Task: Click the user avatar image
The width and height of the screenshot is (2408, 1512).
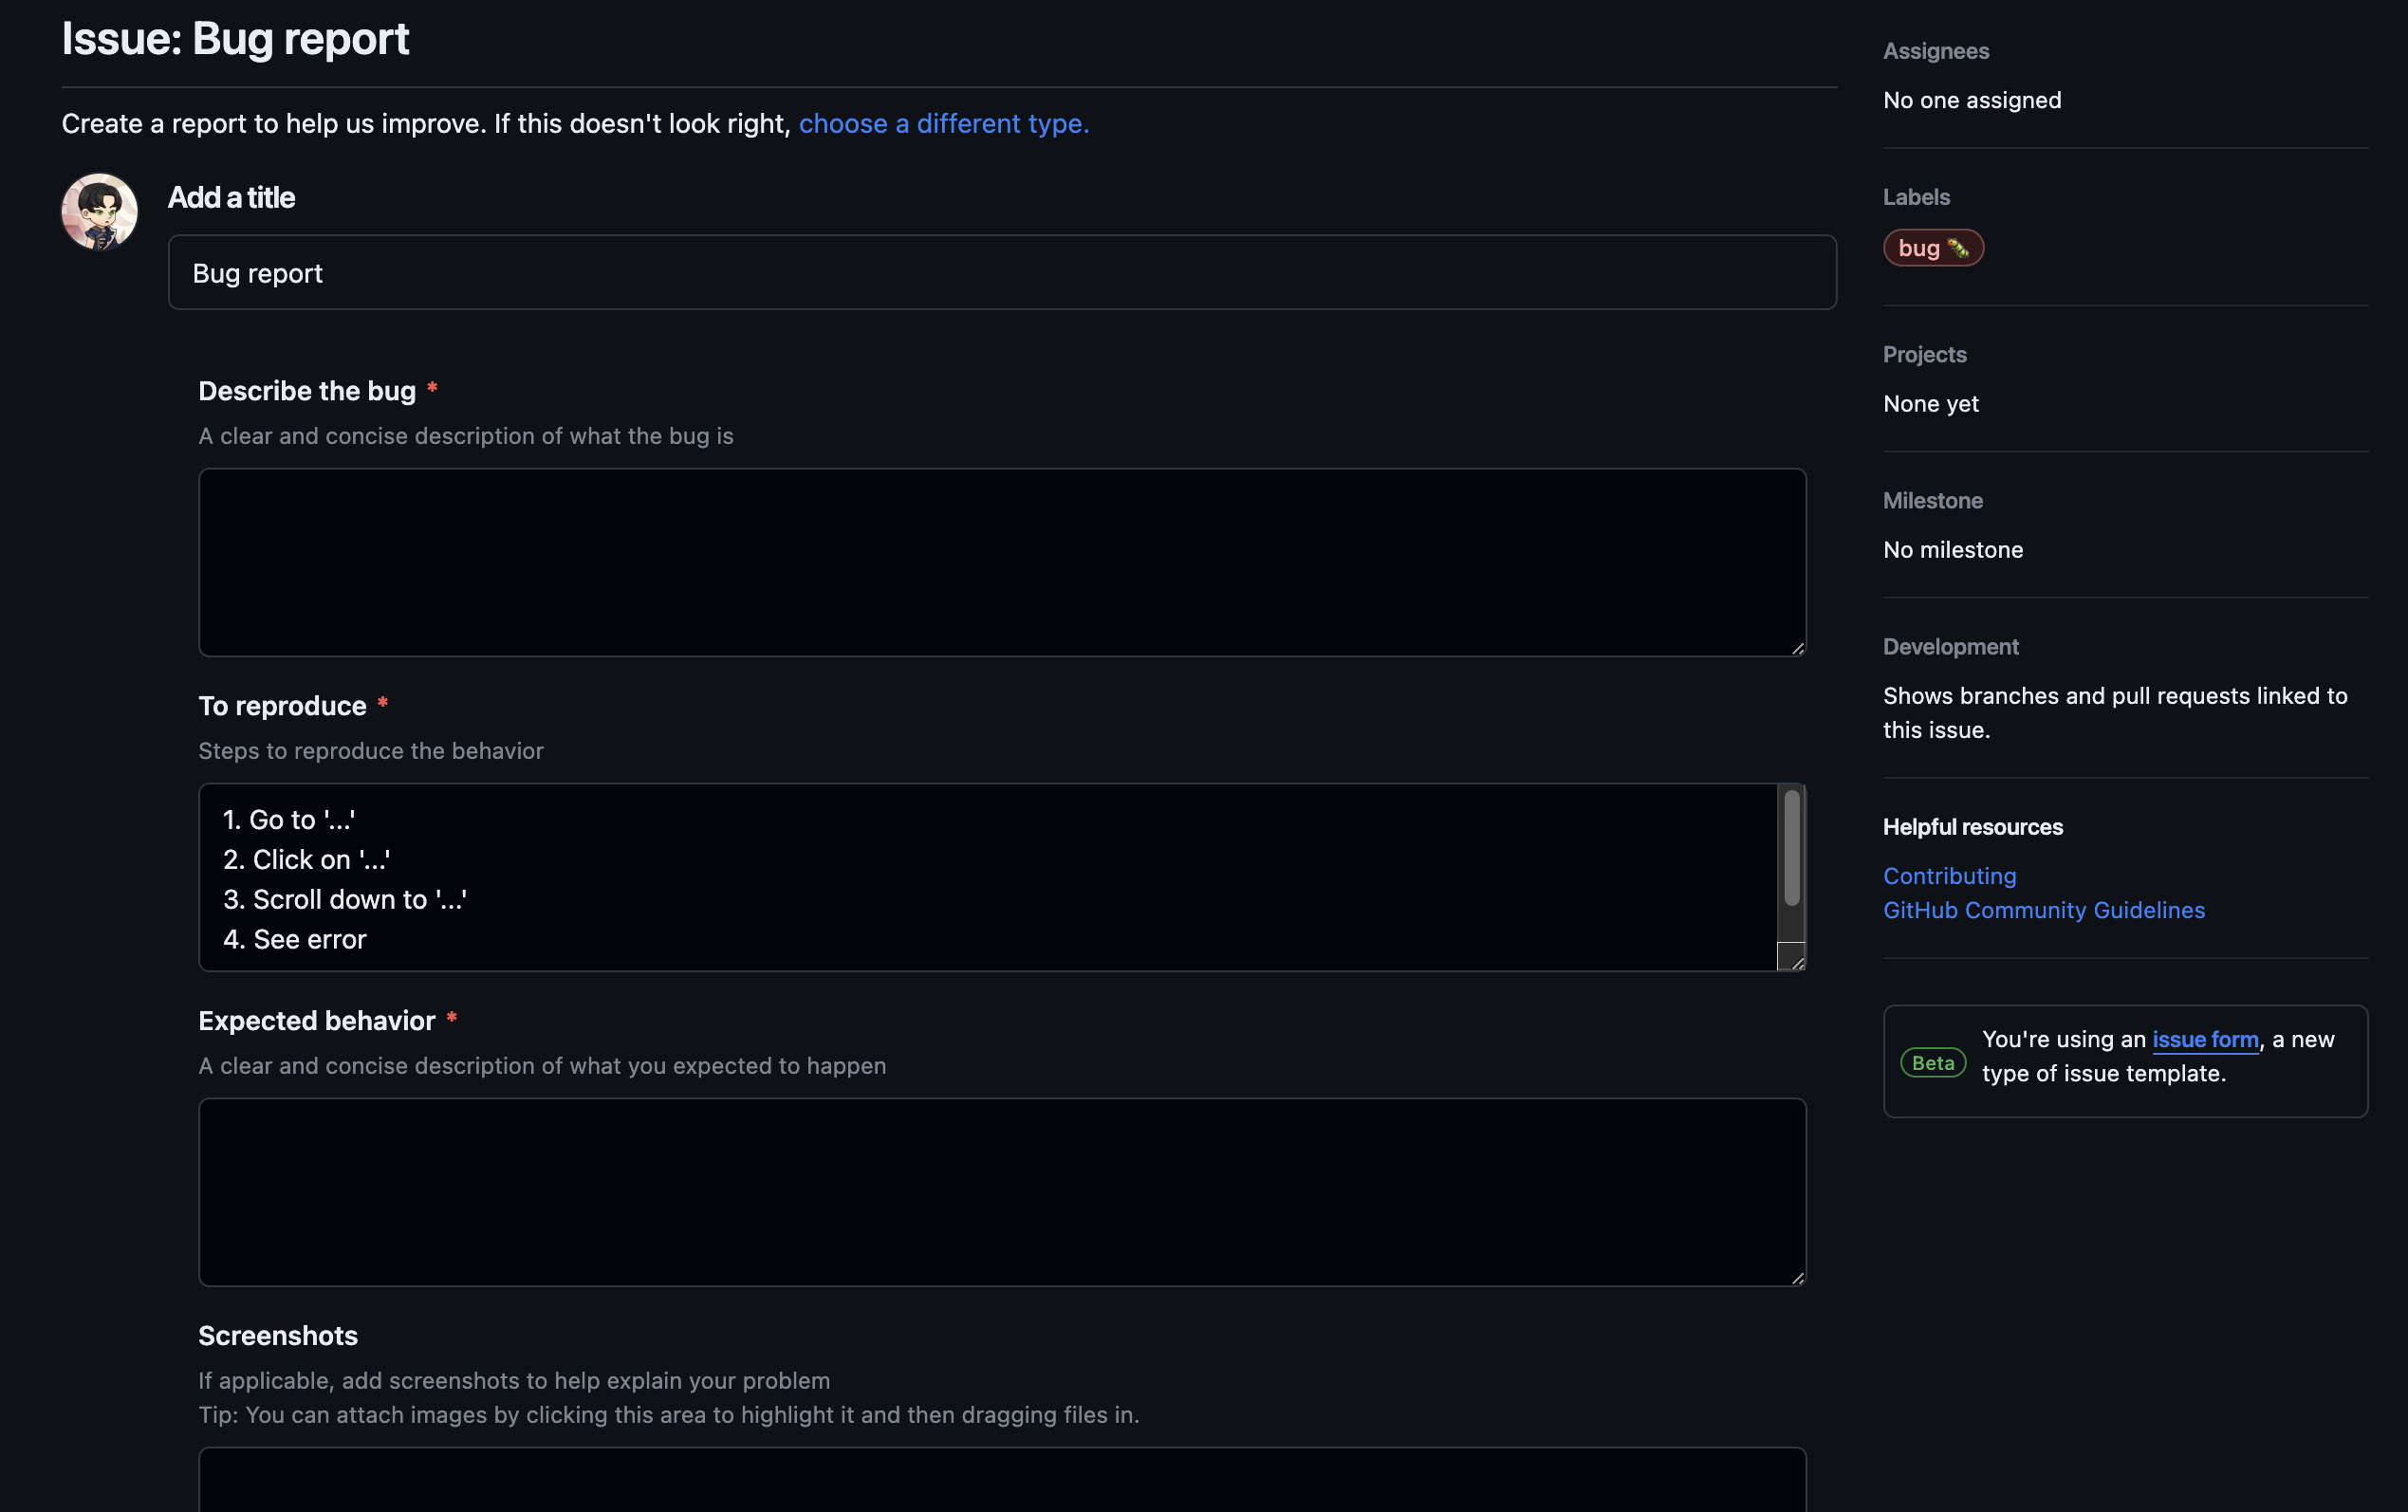Action: coord(99,211)
